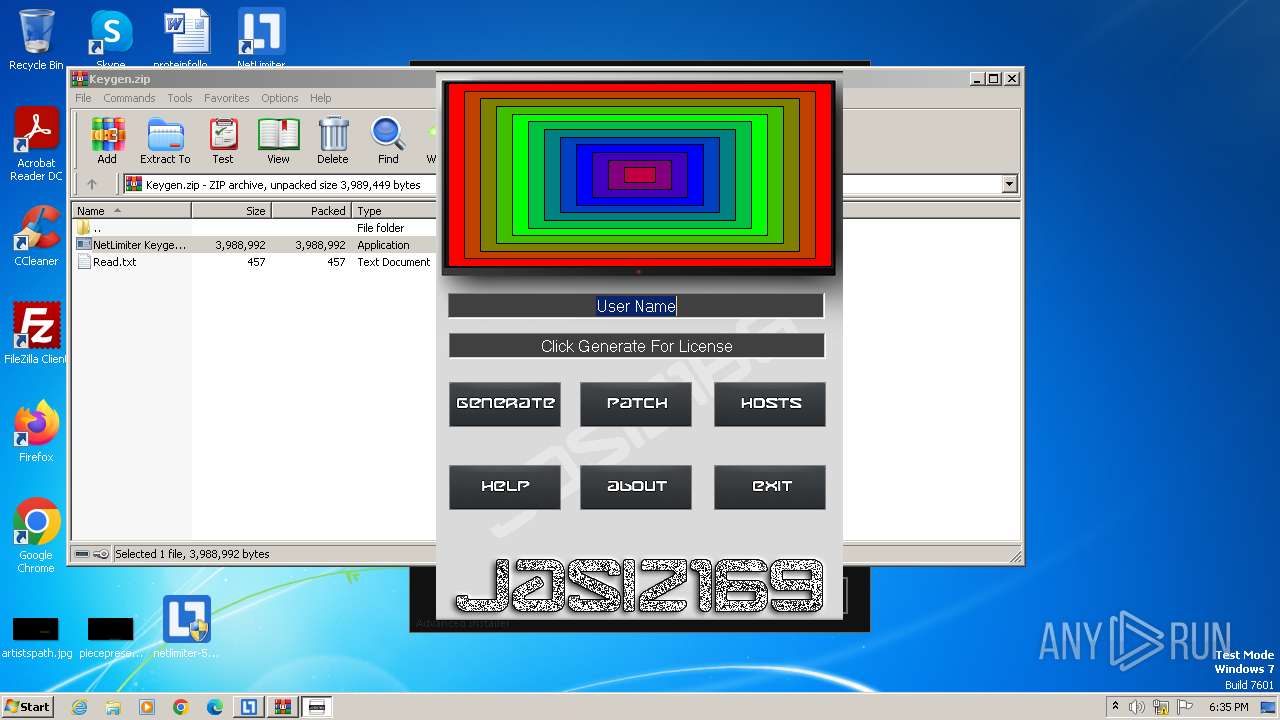Open Google Chrome desktop icon
This screenshot has height=720, width=1280.
coord(36,536)
